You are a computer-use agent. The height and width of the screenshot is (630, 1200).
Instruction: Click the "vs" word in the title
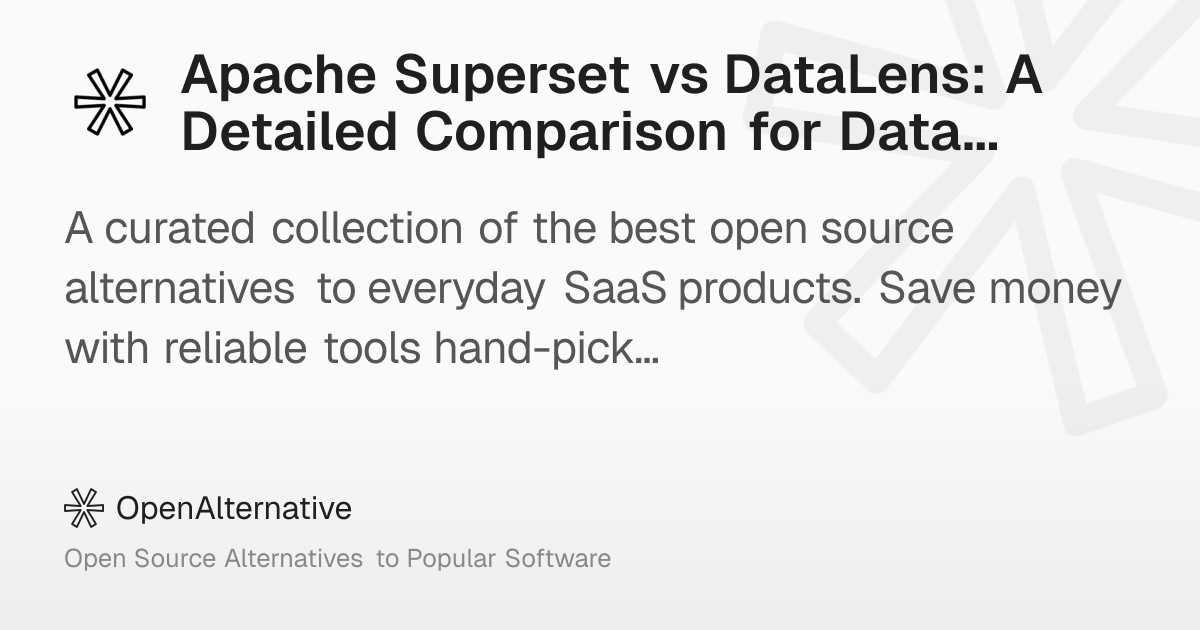point(682,77)
